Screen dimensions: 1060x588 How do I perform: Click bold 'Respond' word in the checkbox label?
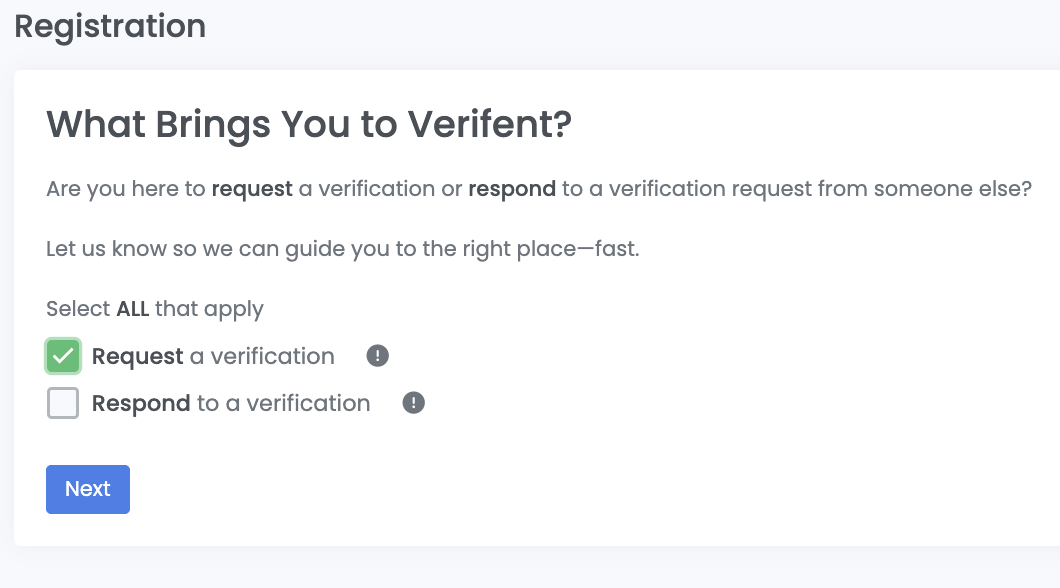(141, 403)
